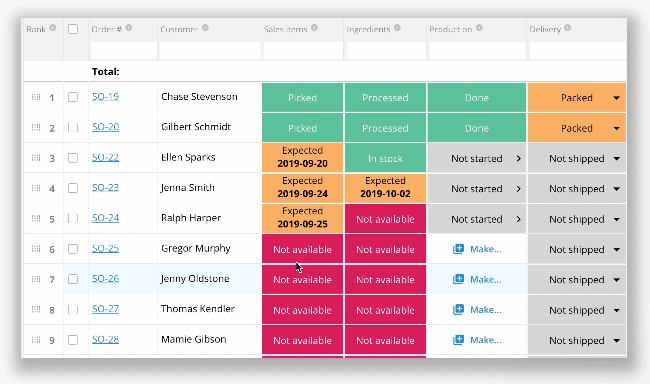
Task: Open the Packed delivery dropdown for SO-19
Action: (x=616, y=98)
